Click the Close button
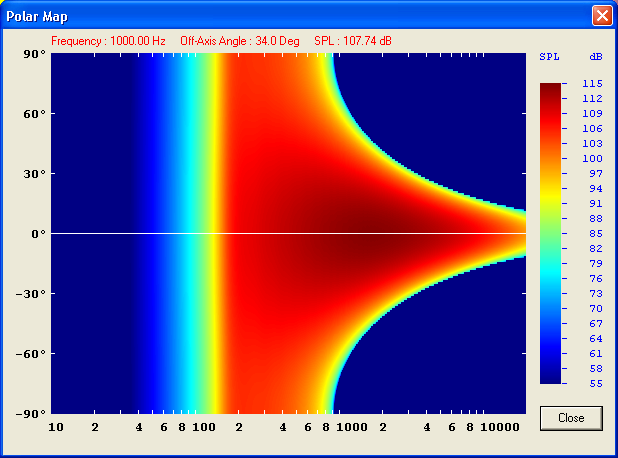This screenshot has width=618, height=458. (x=571, y=418)
